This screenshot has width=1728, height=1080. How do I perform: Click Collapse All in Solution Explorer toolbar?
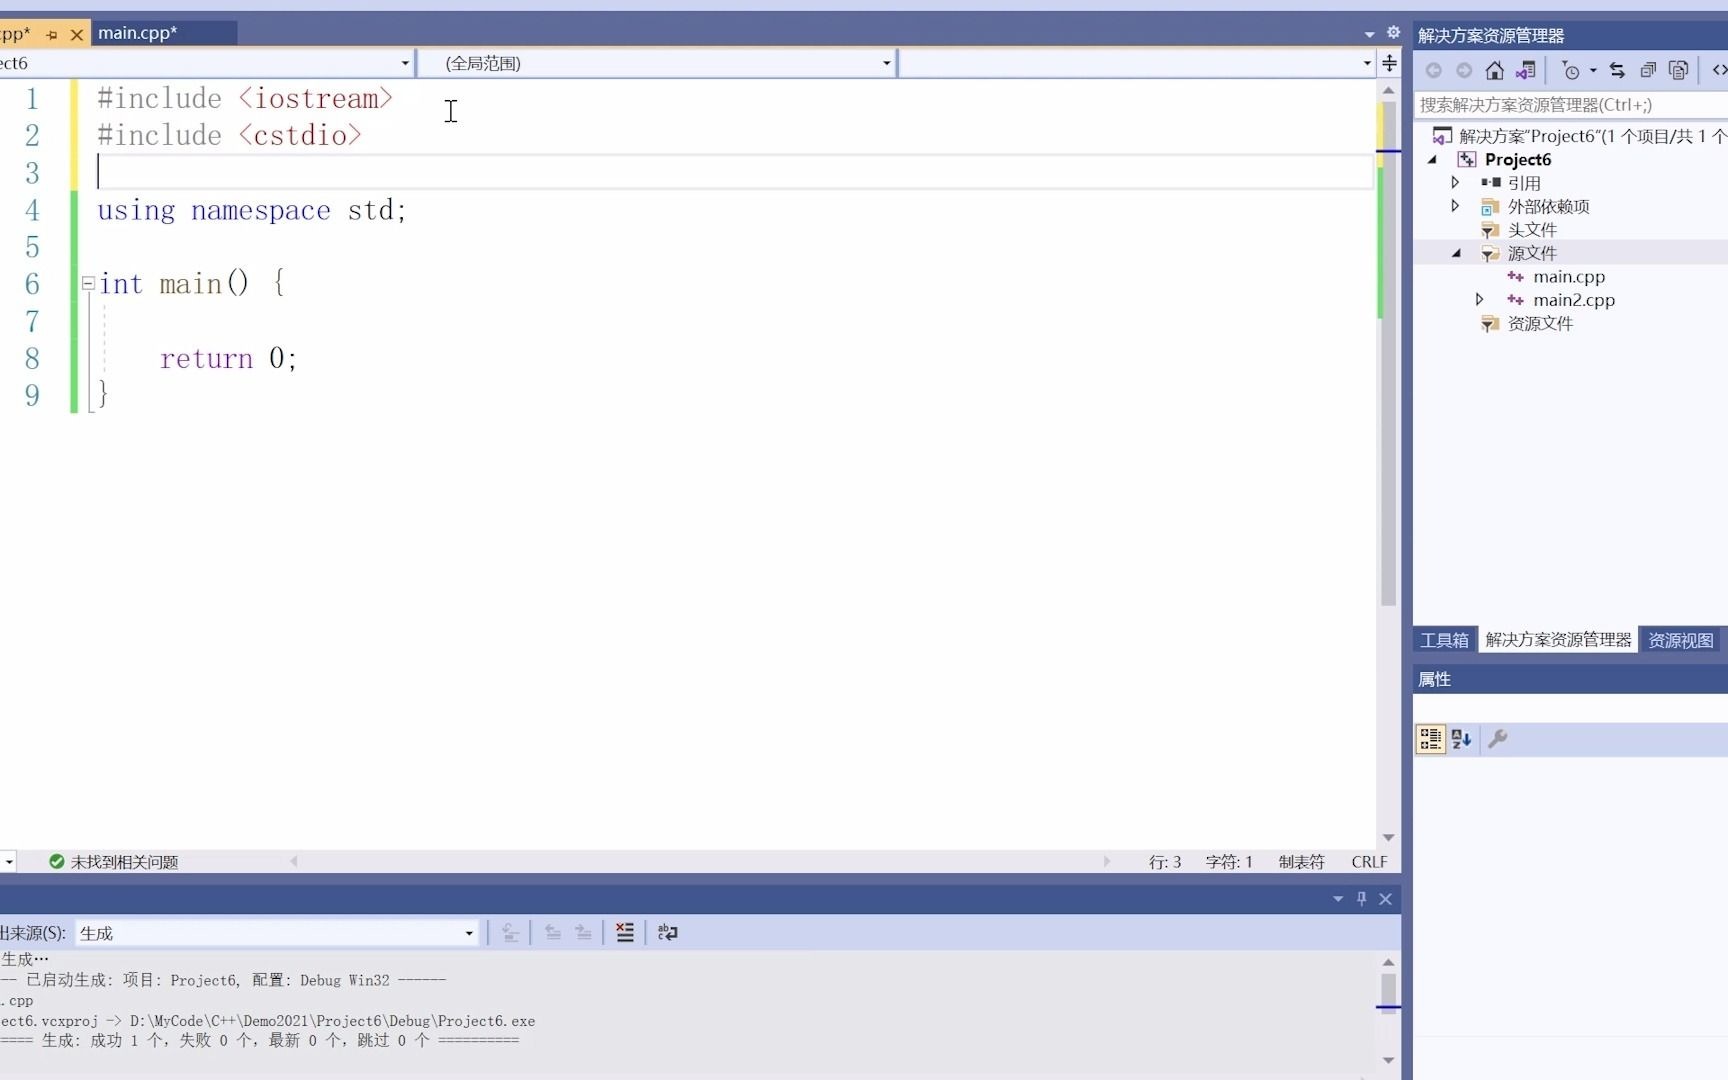click(1648, 70)
